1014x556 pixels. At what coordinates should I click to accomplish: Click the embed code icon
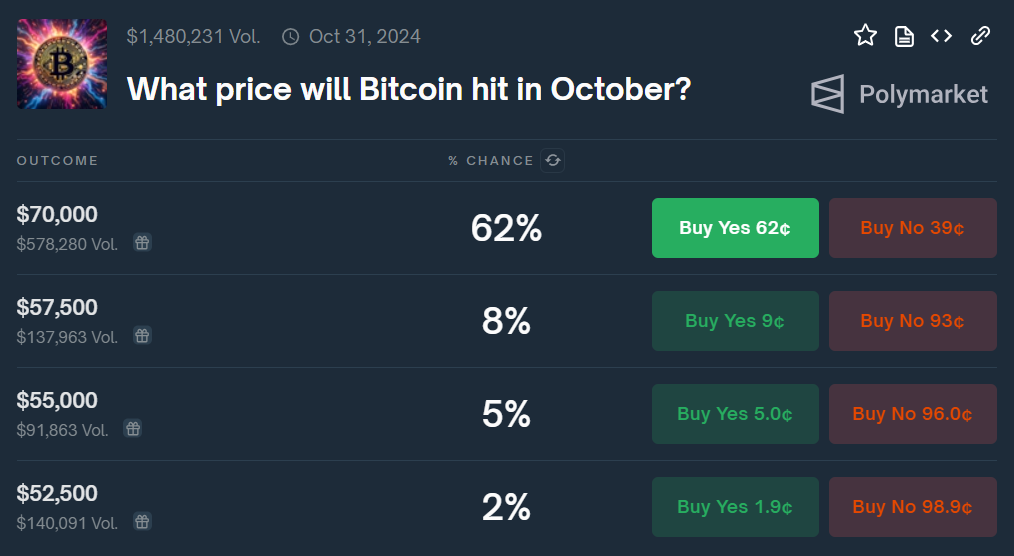click(941, 36)
